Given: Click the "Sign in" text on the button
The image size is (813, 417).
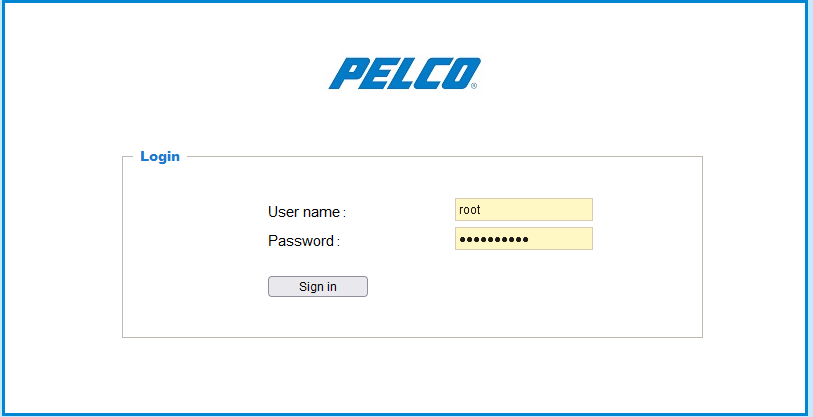Looking at the screenshot, I should pos(318,287).
